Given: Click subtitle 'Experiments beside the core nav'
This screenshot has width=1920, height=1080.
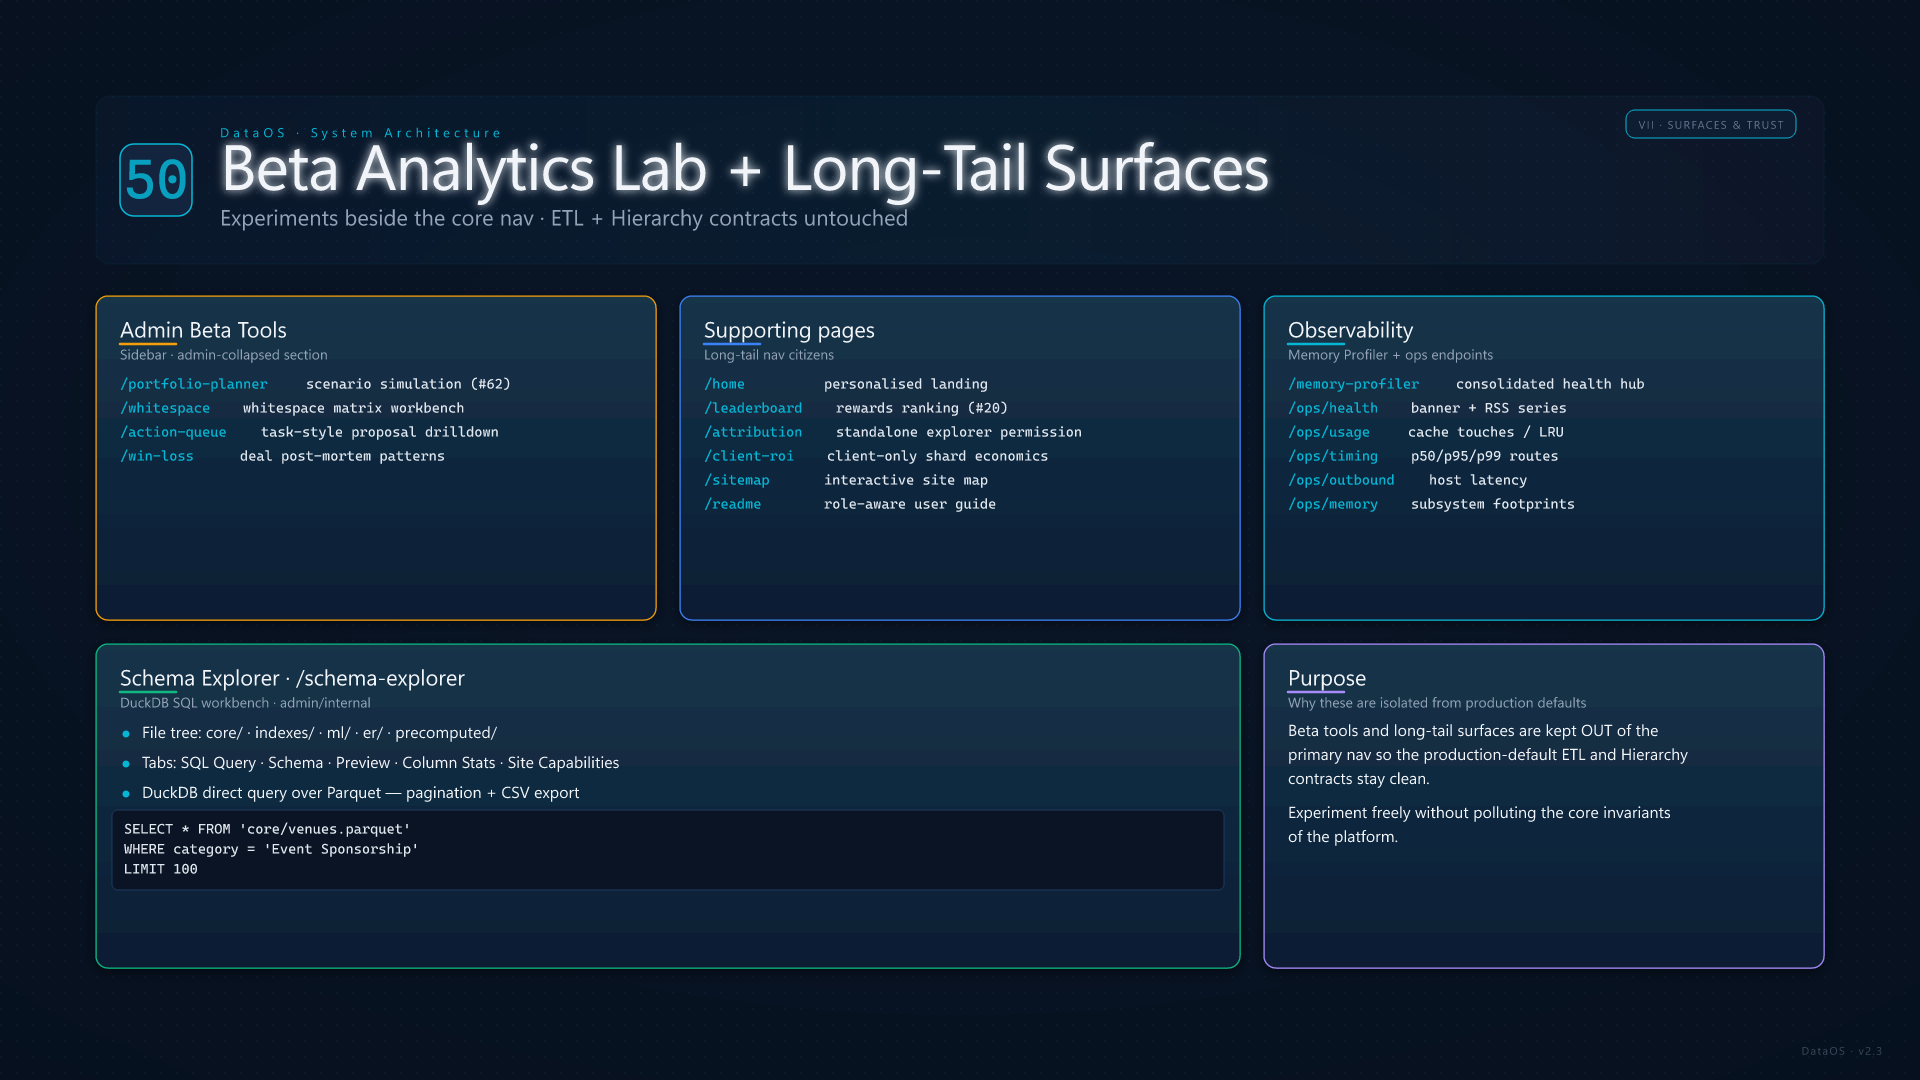Looking at the screenshot, I should [x=564, y=218].
